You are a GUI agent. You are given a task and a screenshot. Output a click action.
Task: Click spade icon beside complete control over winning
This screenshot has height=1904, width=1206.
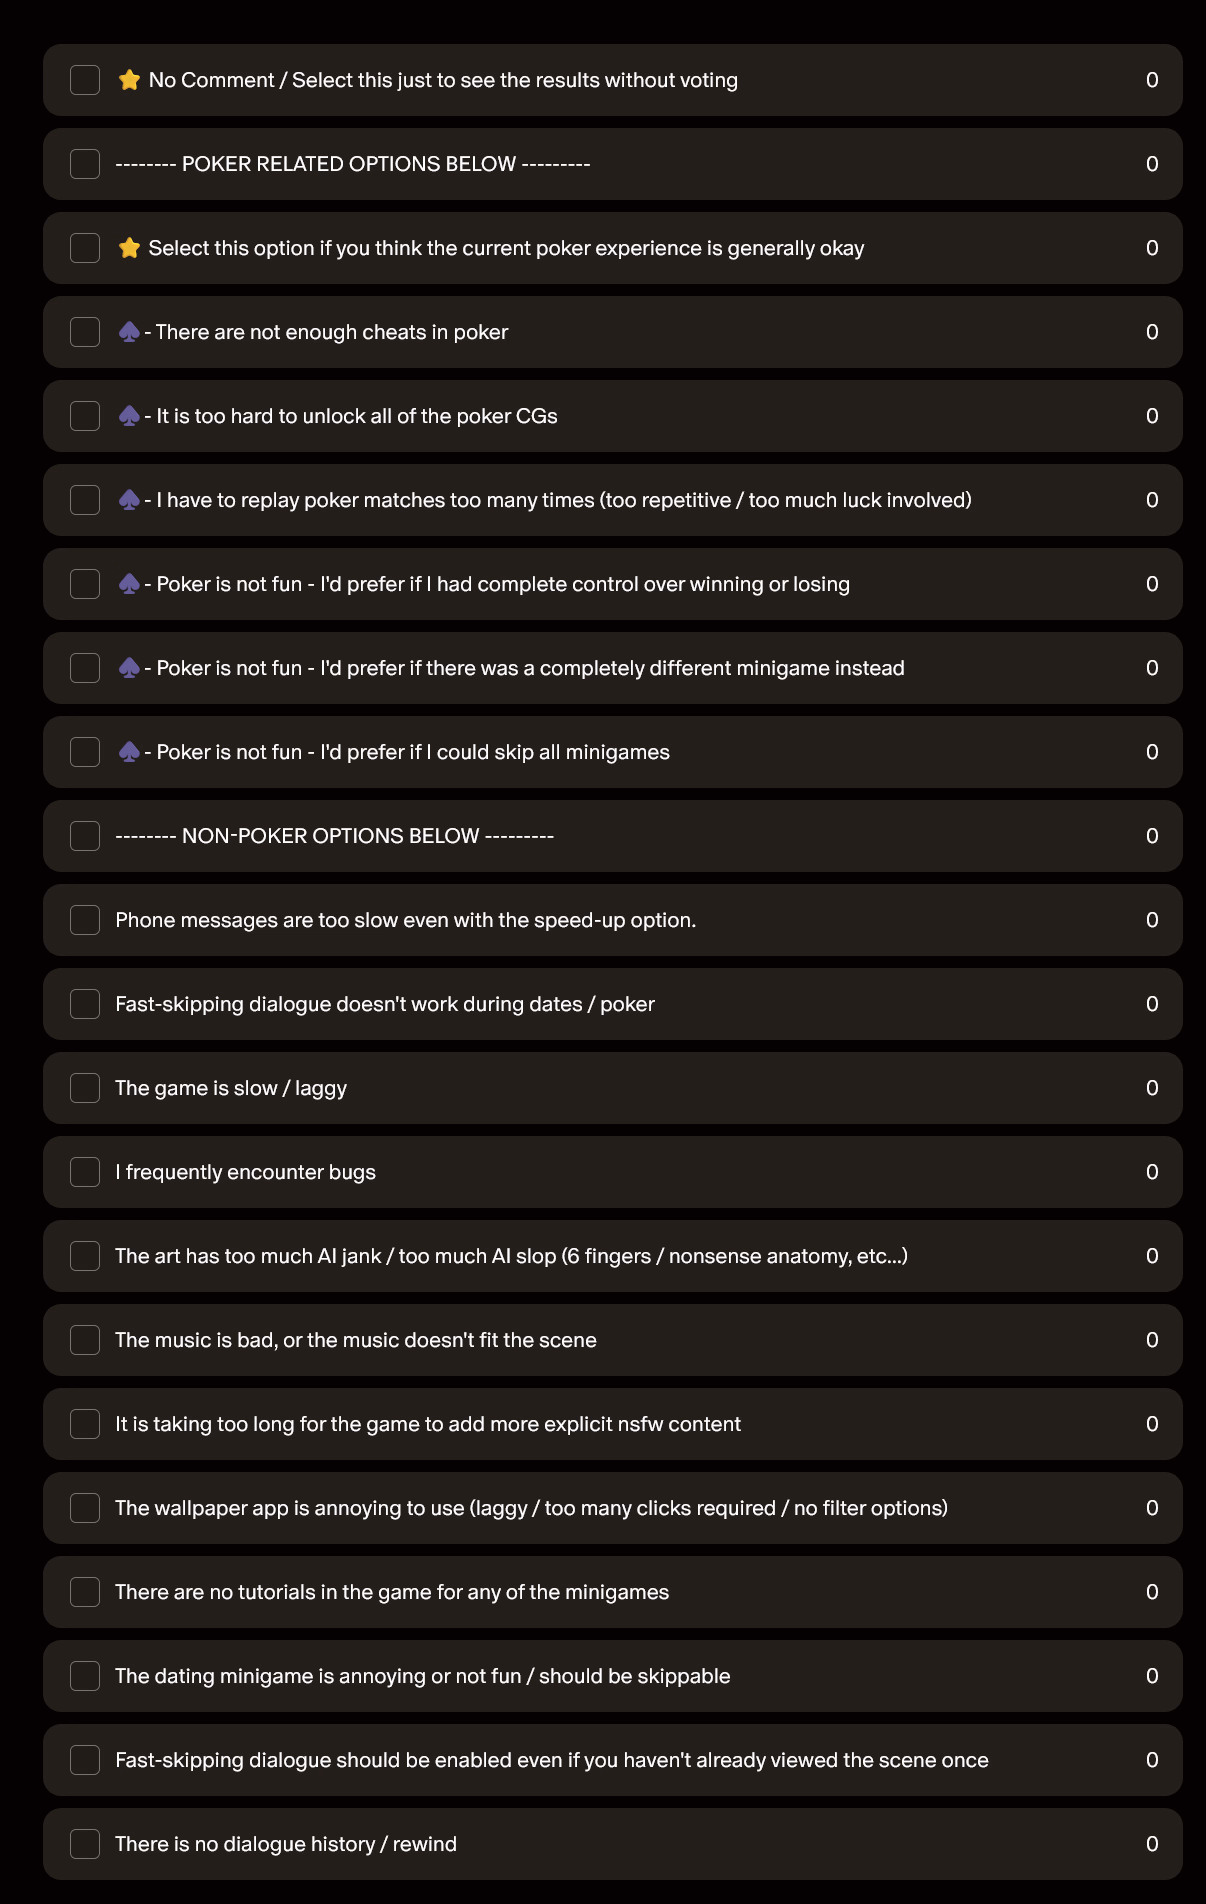click(129, 584)
